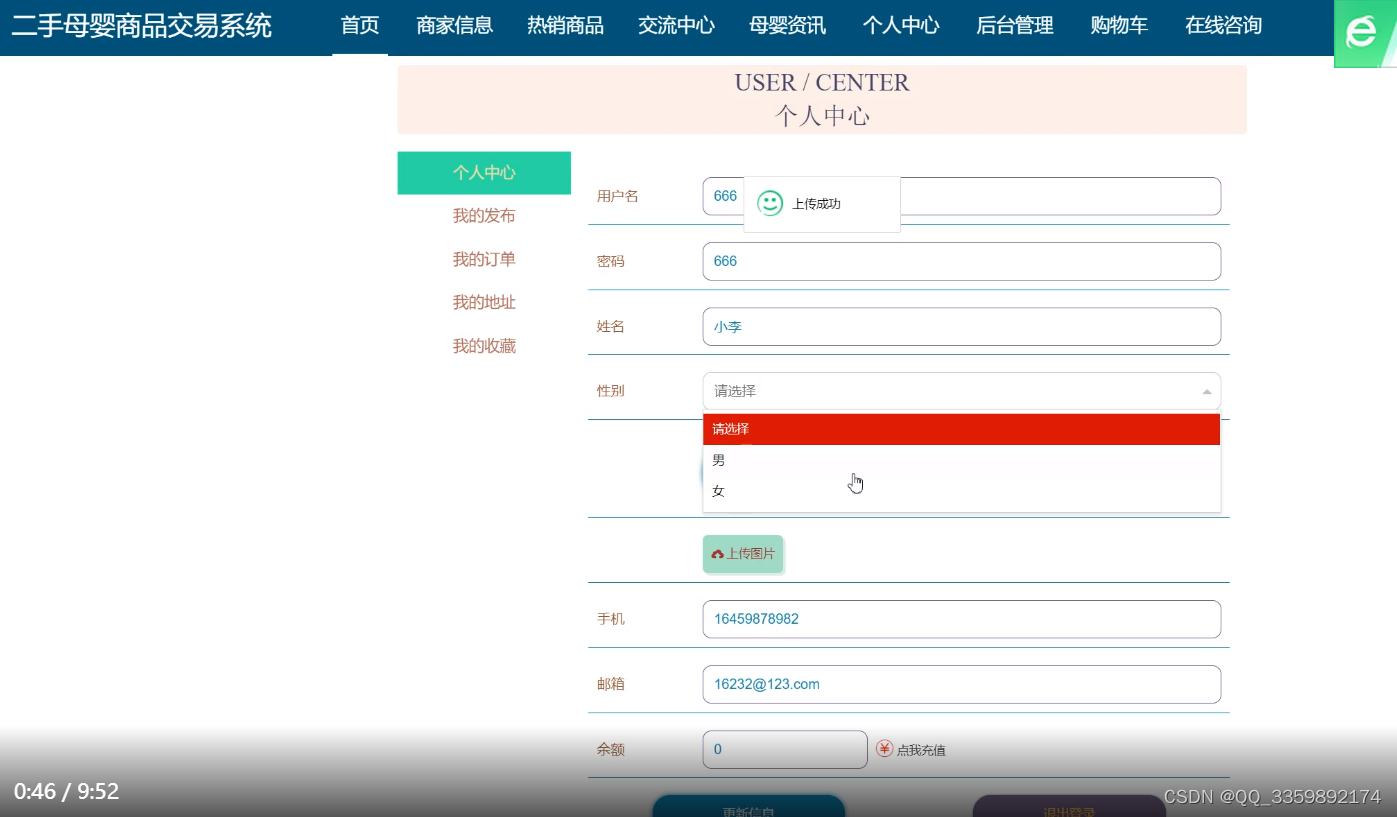Click the upload cloud icon

tap(717, 554)
